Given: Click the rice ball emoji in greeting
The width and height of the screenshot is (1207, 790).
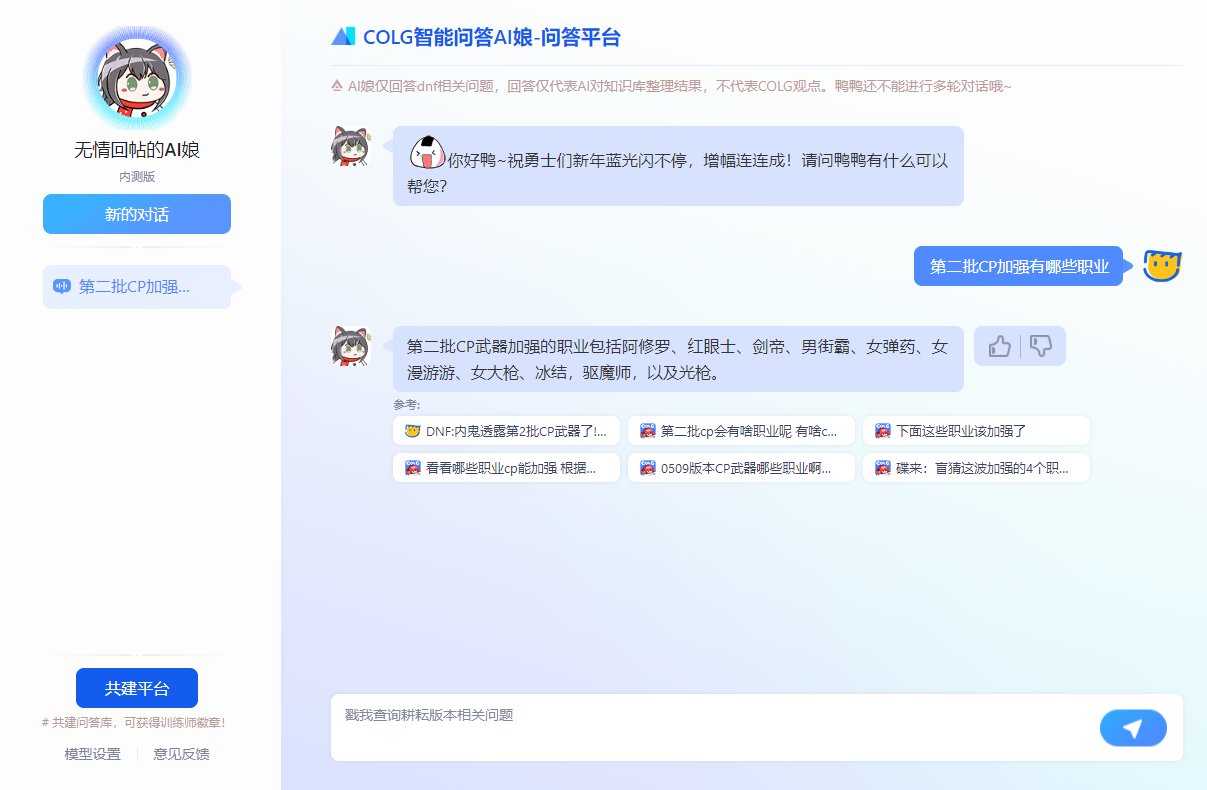Looking at the screenshot, I should 427,152.
